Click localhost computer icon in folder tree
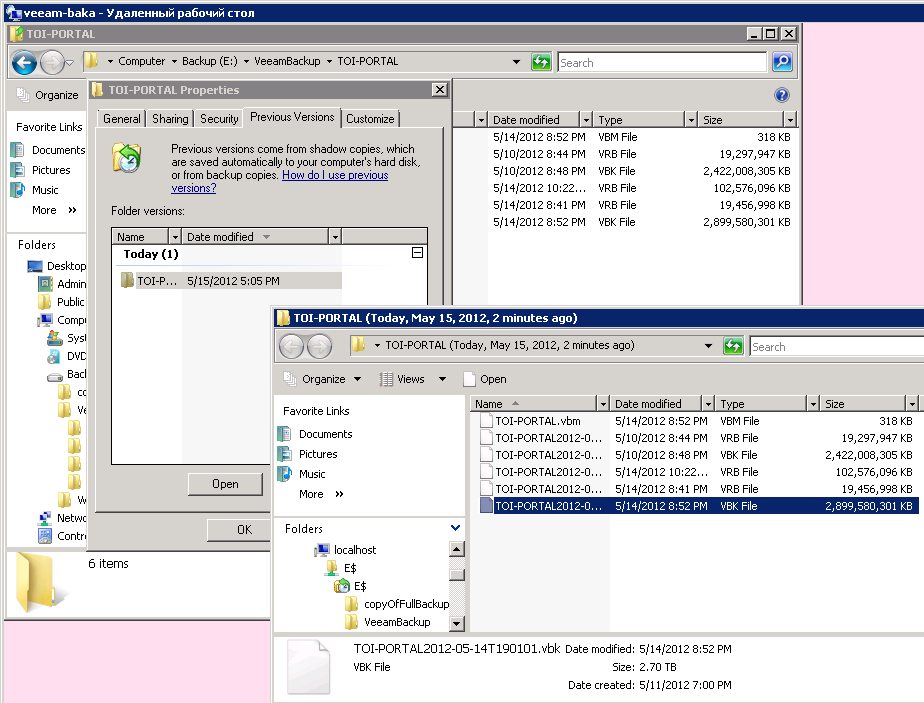This screenshot has height=703, width=924. tap(322, 550)
